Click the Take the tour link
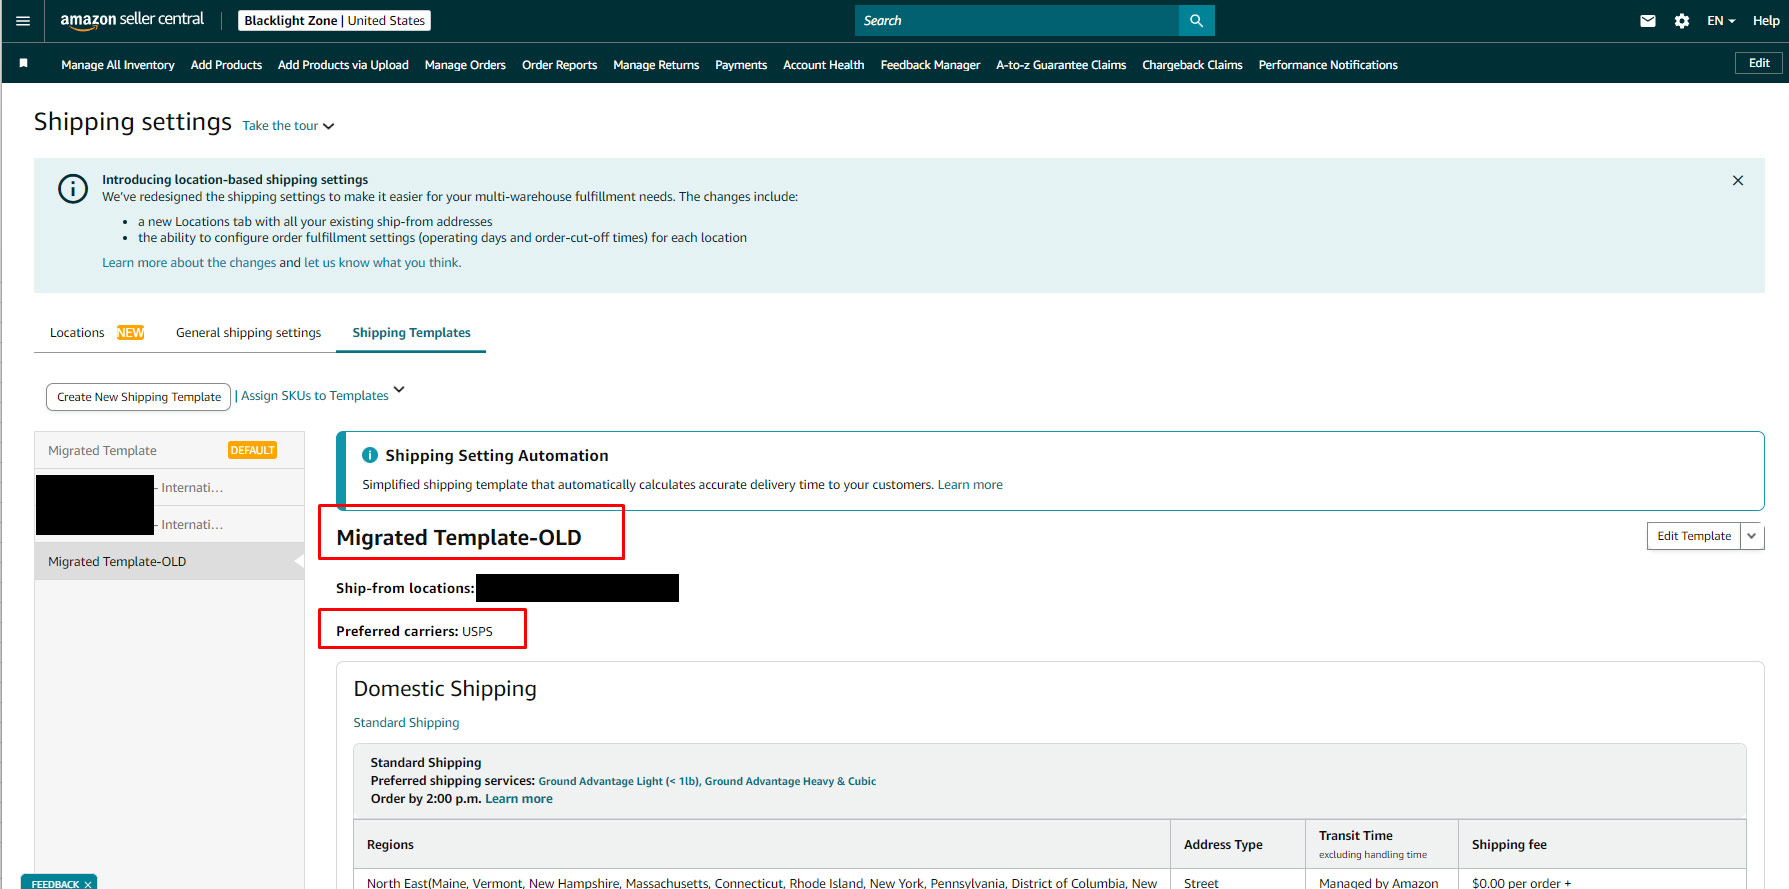 (x=280, y=126)
